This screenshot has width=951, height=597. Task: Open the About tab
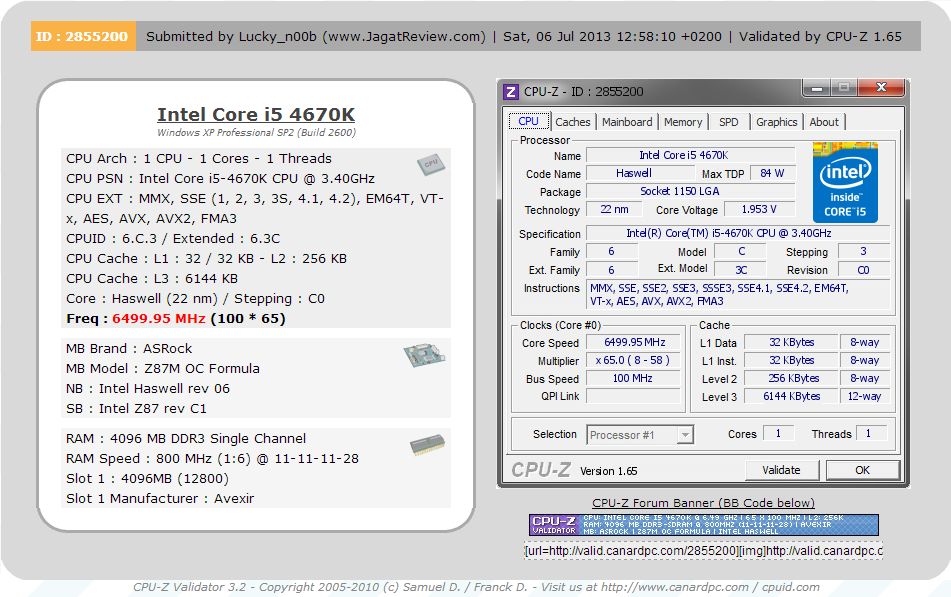coord(824,122)
